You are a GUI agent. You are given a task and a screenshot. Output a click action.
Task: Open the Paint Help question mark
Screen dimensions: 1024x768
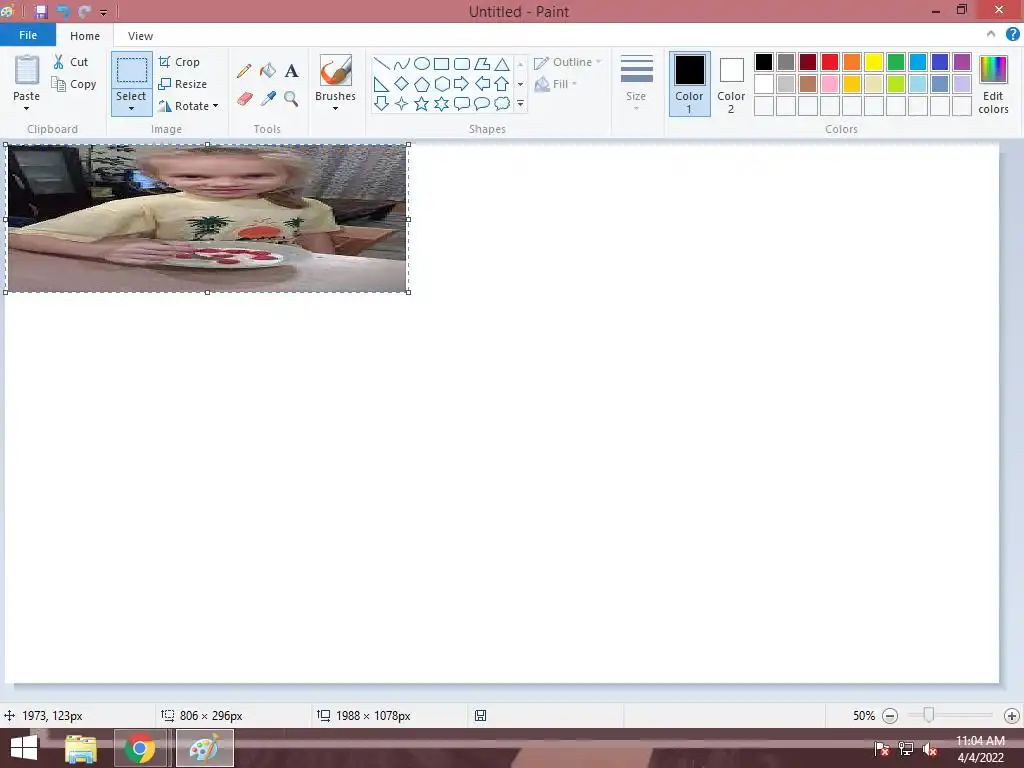pos(1012,35)
